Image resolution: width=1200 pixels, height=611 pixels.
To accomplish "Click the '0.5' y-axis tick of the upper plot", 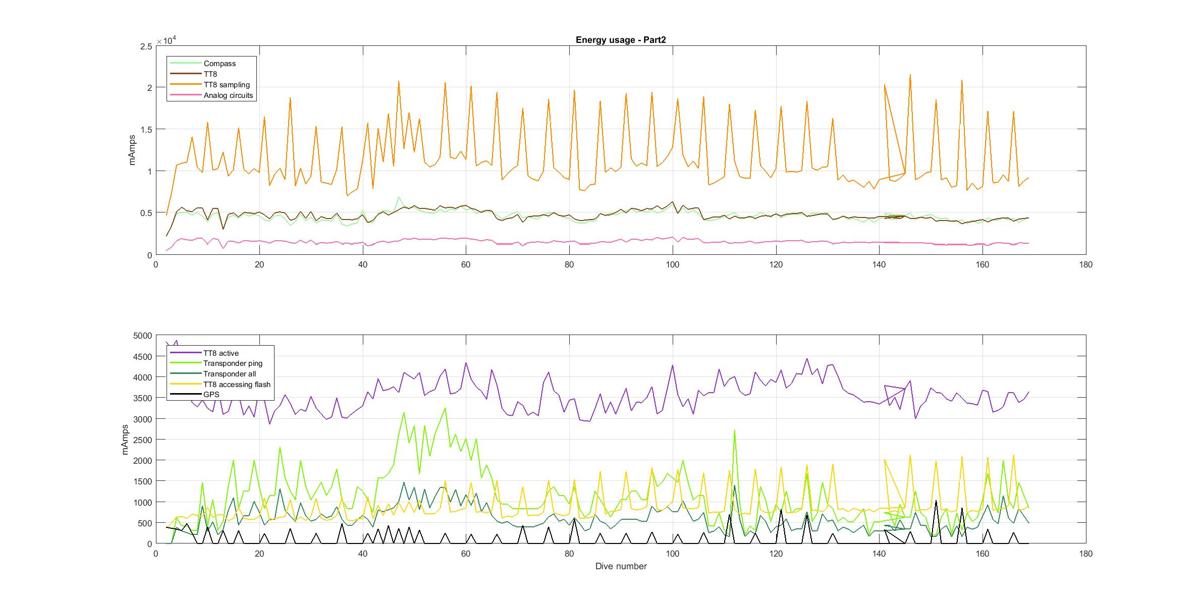I will click(145, 214).
